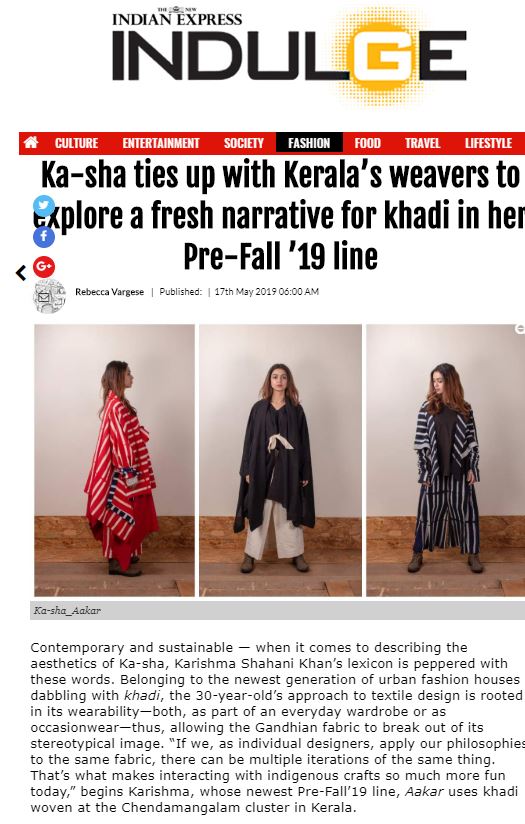Screen dimensions: 525x824
Task: Share article on Twitter
Action: [44, 205]
